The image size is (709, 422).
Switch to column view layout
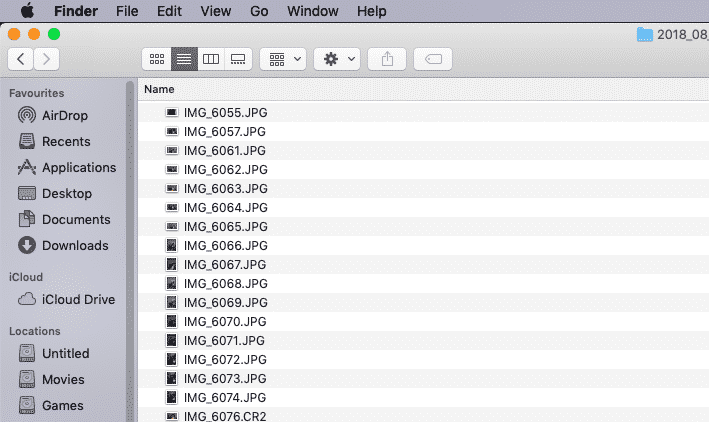tap(211, 59)
